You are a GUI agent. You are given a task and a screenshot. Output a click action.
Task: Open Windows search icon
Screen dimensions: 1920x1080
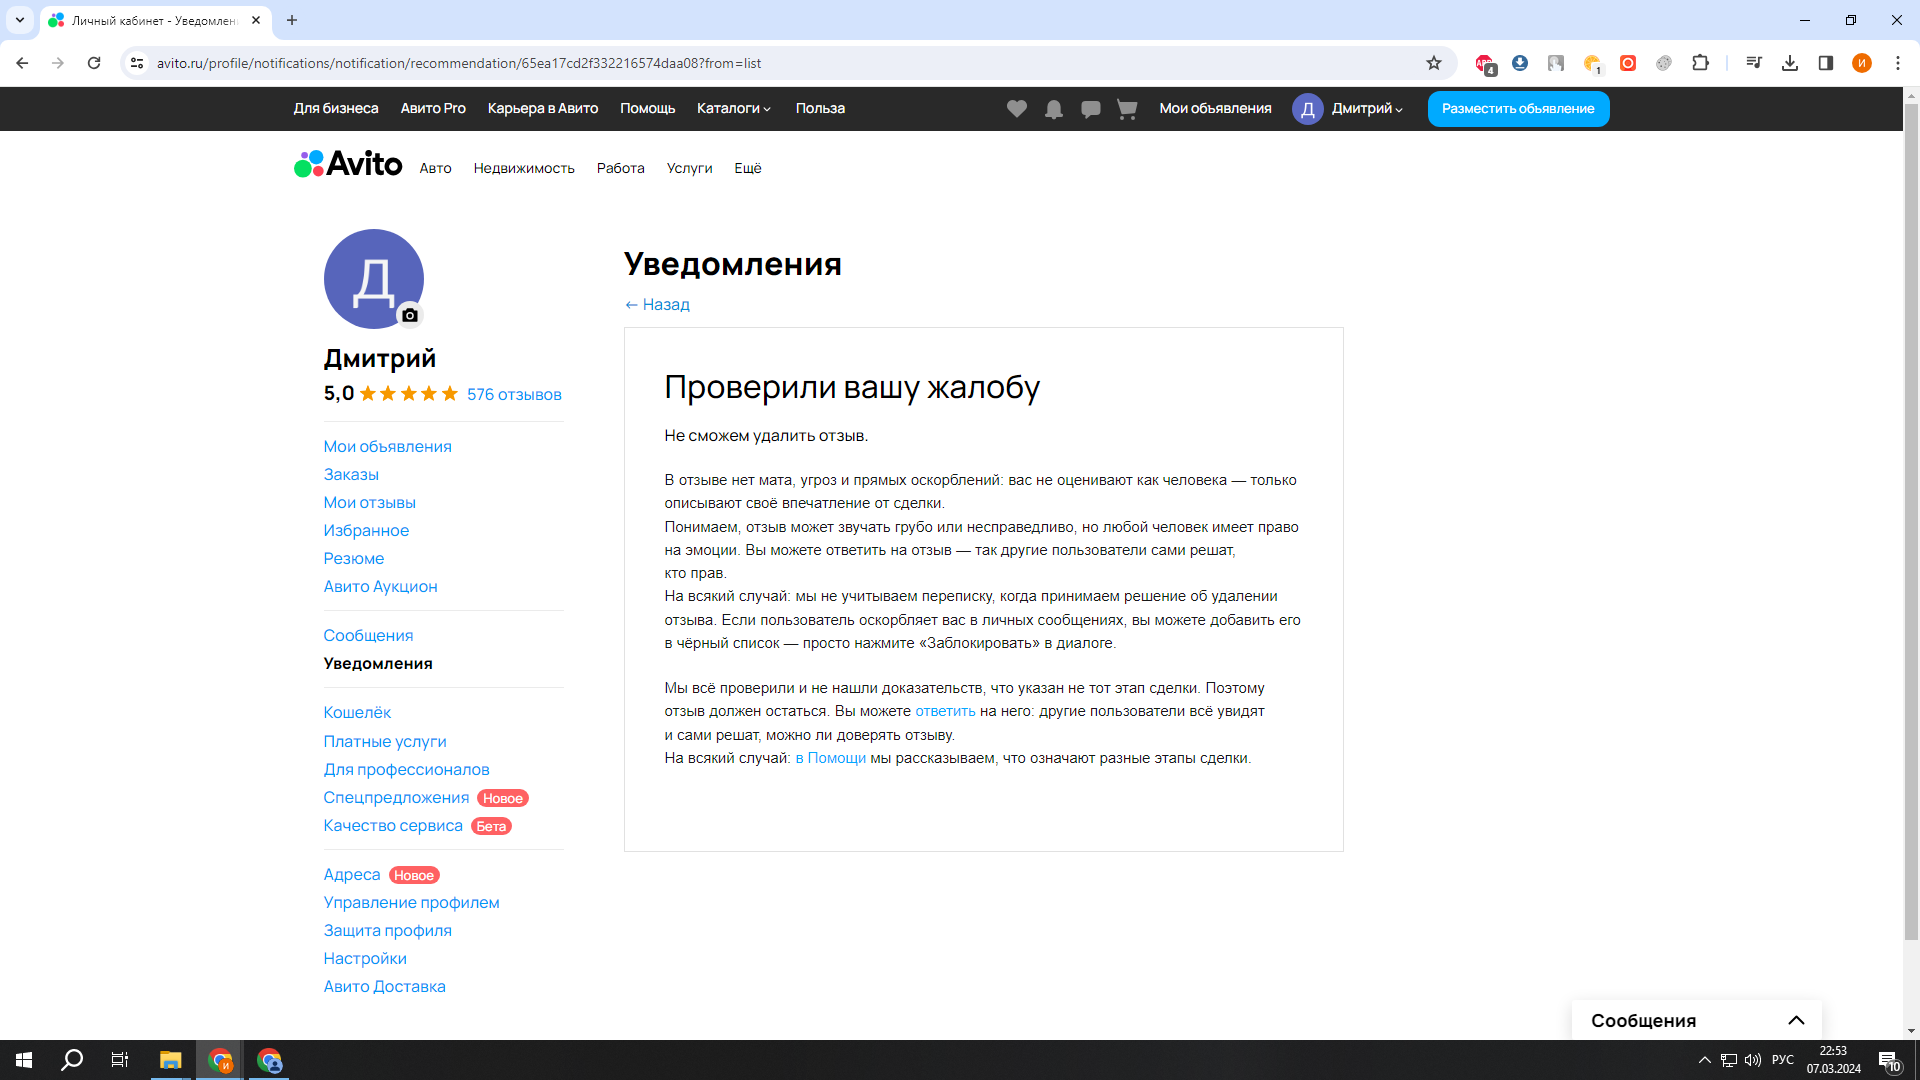tap(72, 1060)
